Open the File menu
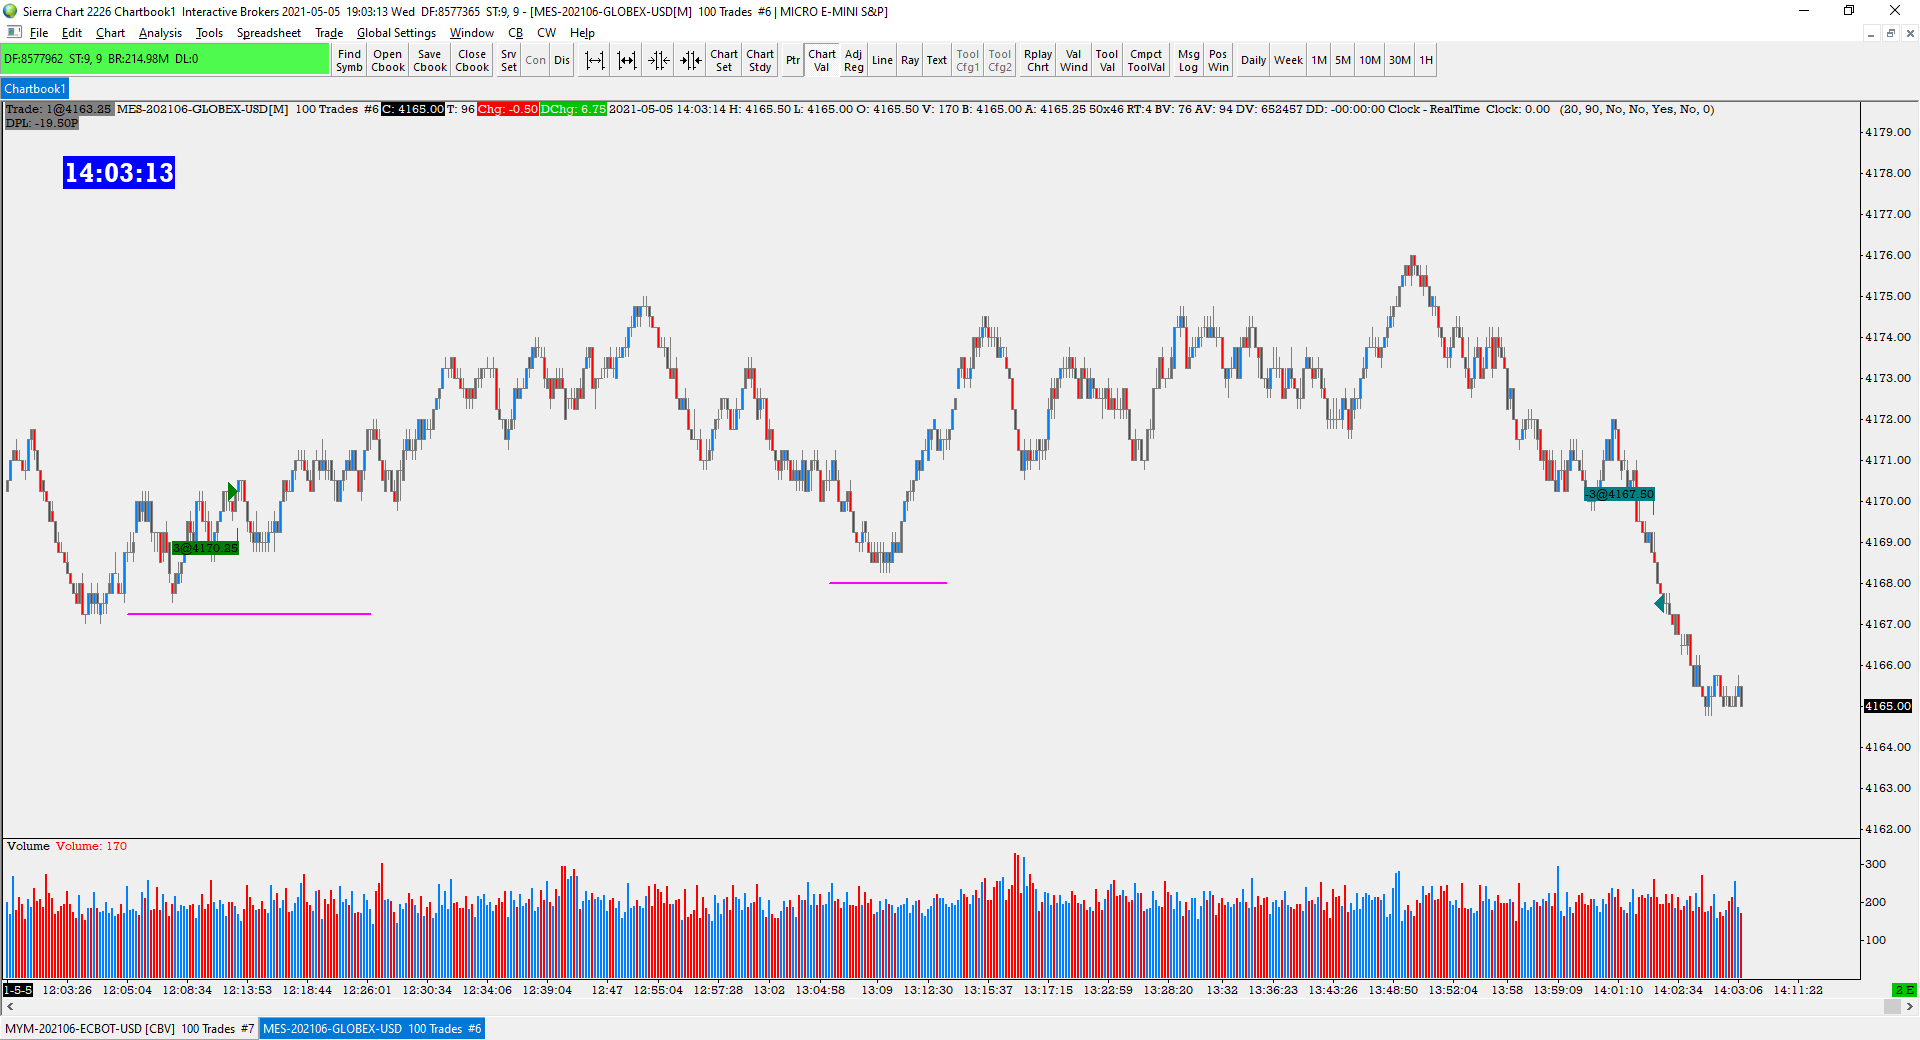The width and height of the screenshot is (1920, 1040). pos(39,33)
